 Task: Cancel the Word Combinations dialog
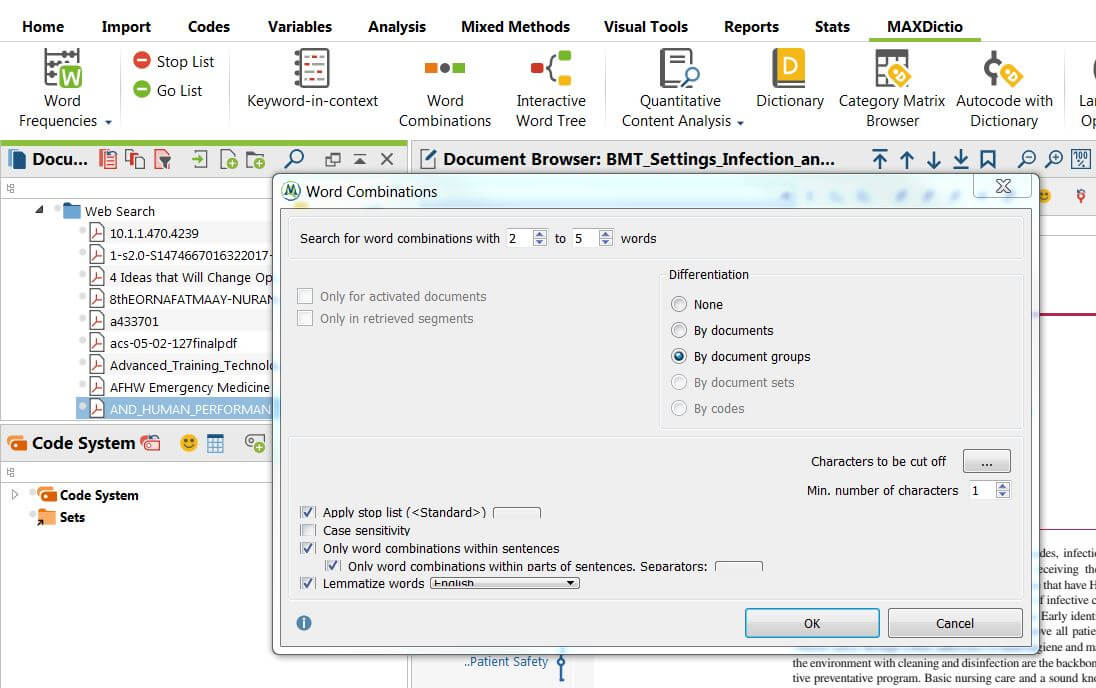pos(955,623)
